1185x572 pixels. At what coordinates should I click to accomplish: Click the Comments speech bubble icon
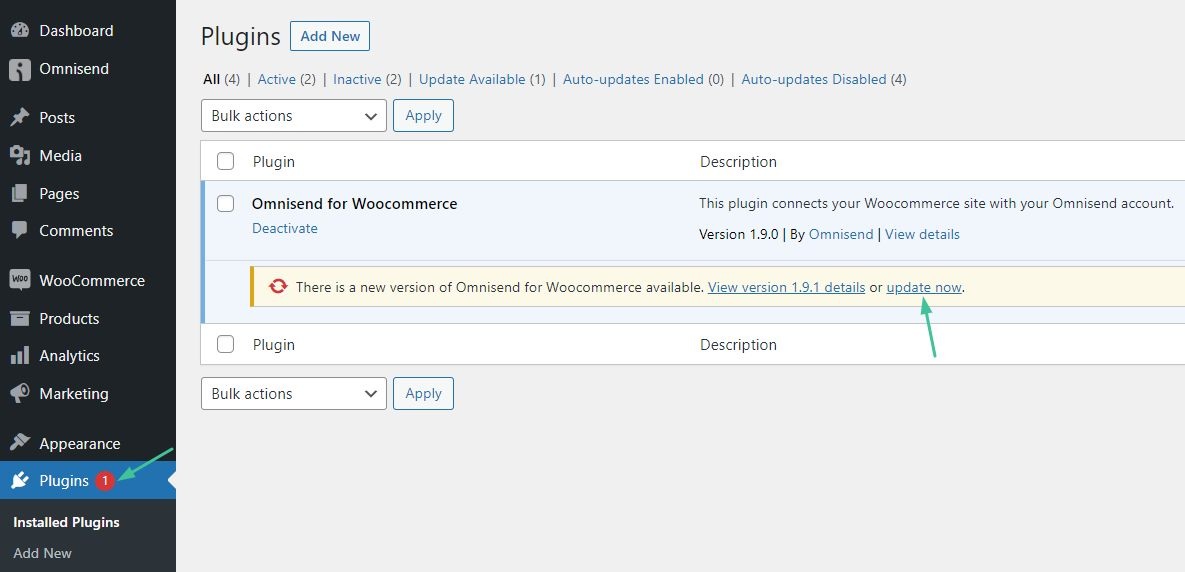pos(20,230)
